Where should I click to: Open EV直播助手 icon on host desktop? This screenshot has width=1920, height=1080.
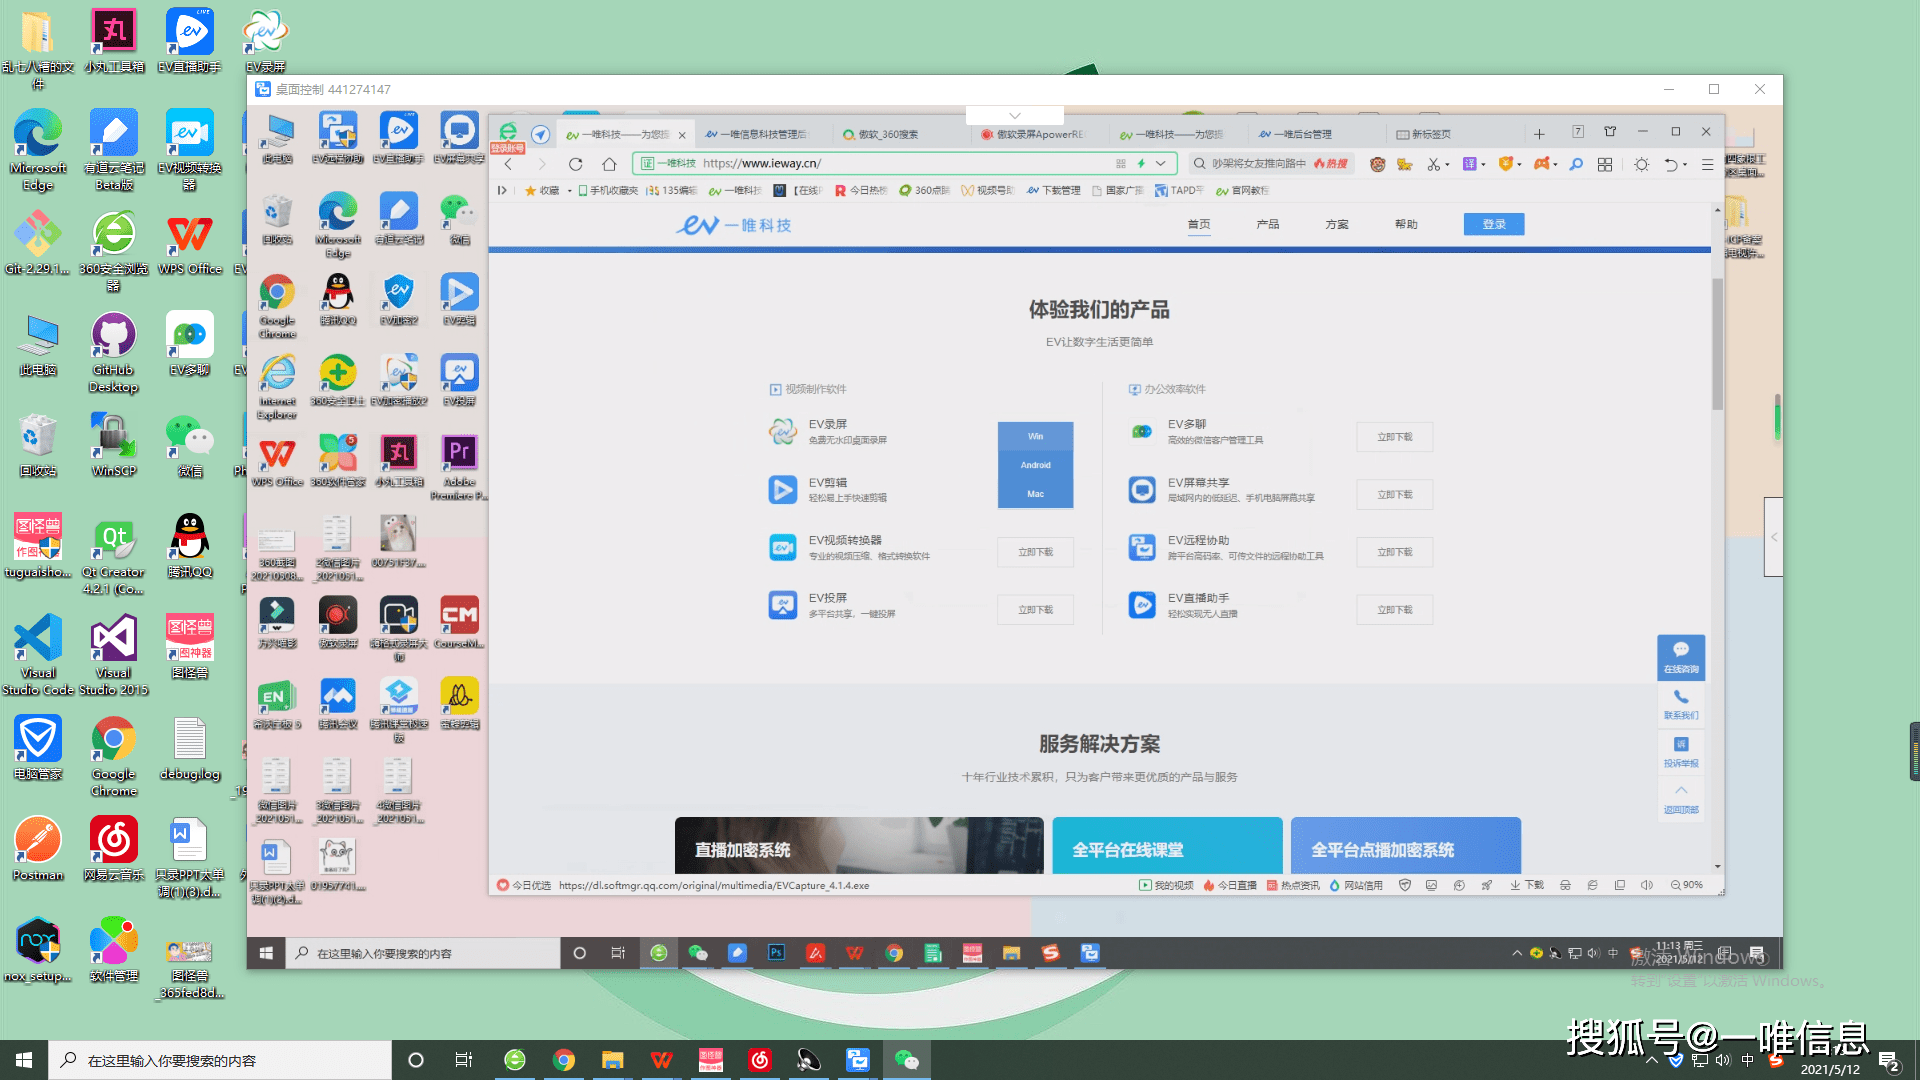click(189, 41)
